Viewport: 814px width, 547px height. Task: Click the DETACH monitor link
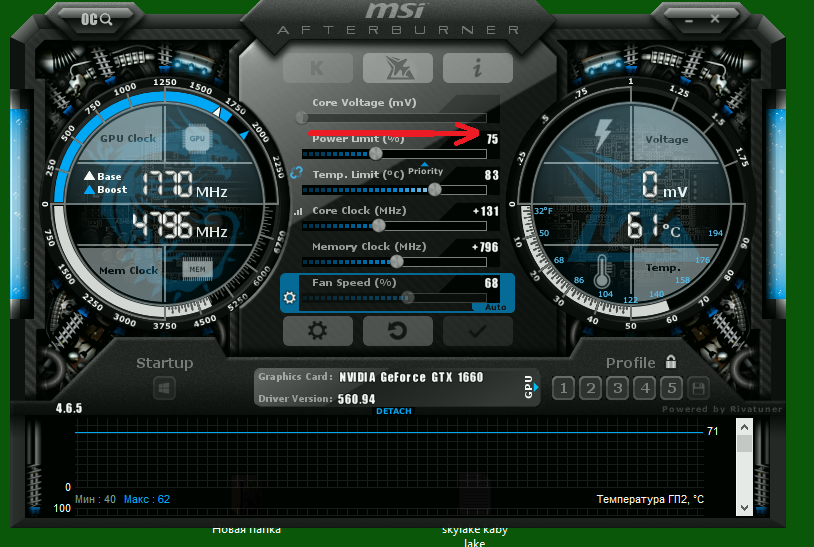pyautogui.click(x=394, y=411)
